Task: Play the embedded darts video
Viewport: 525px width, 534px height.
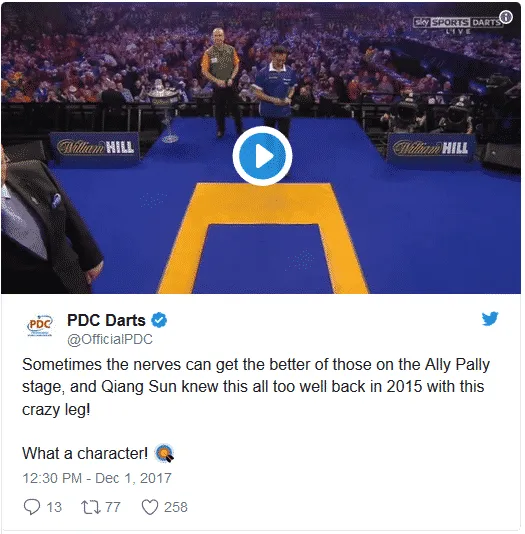Action: coord(262,156)
